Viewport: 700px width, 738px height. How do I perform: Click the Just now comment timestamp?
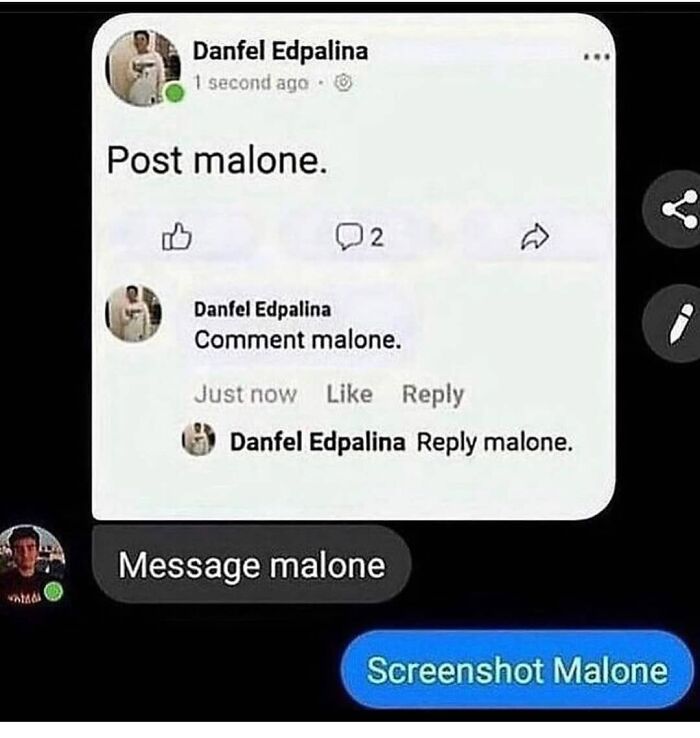pos(245,394)
